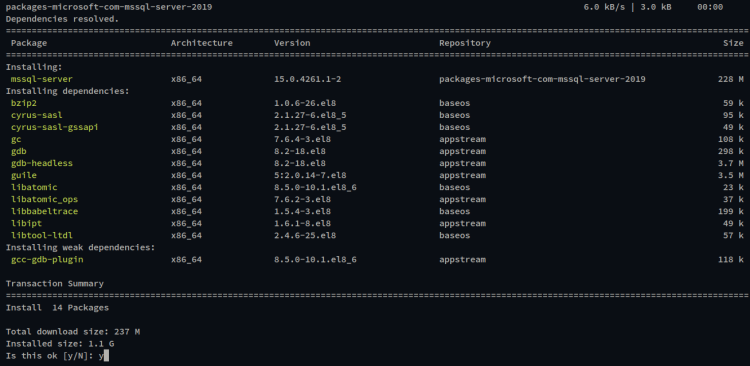Click the mssql-server package name
Screen dimensions: 750x366
(x=42, y=79)
